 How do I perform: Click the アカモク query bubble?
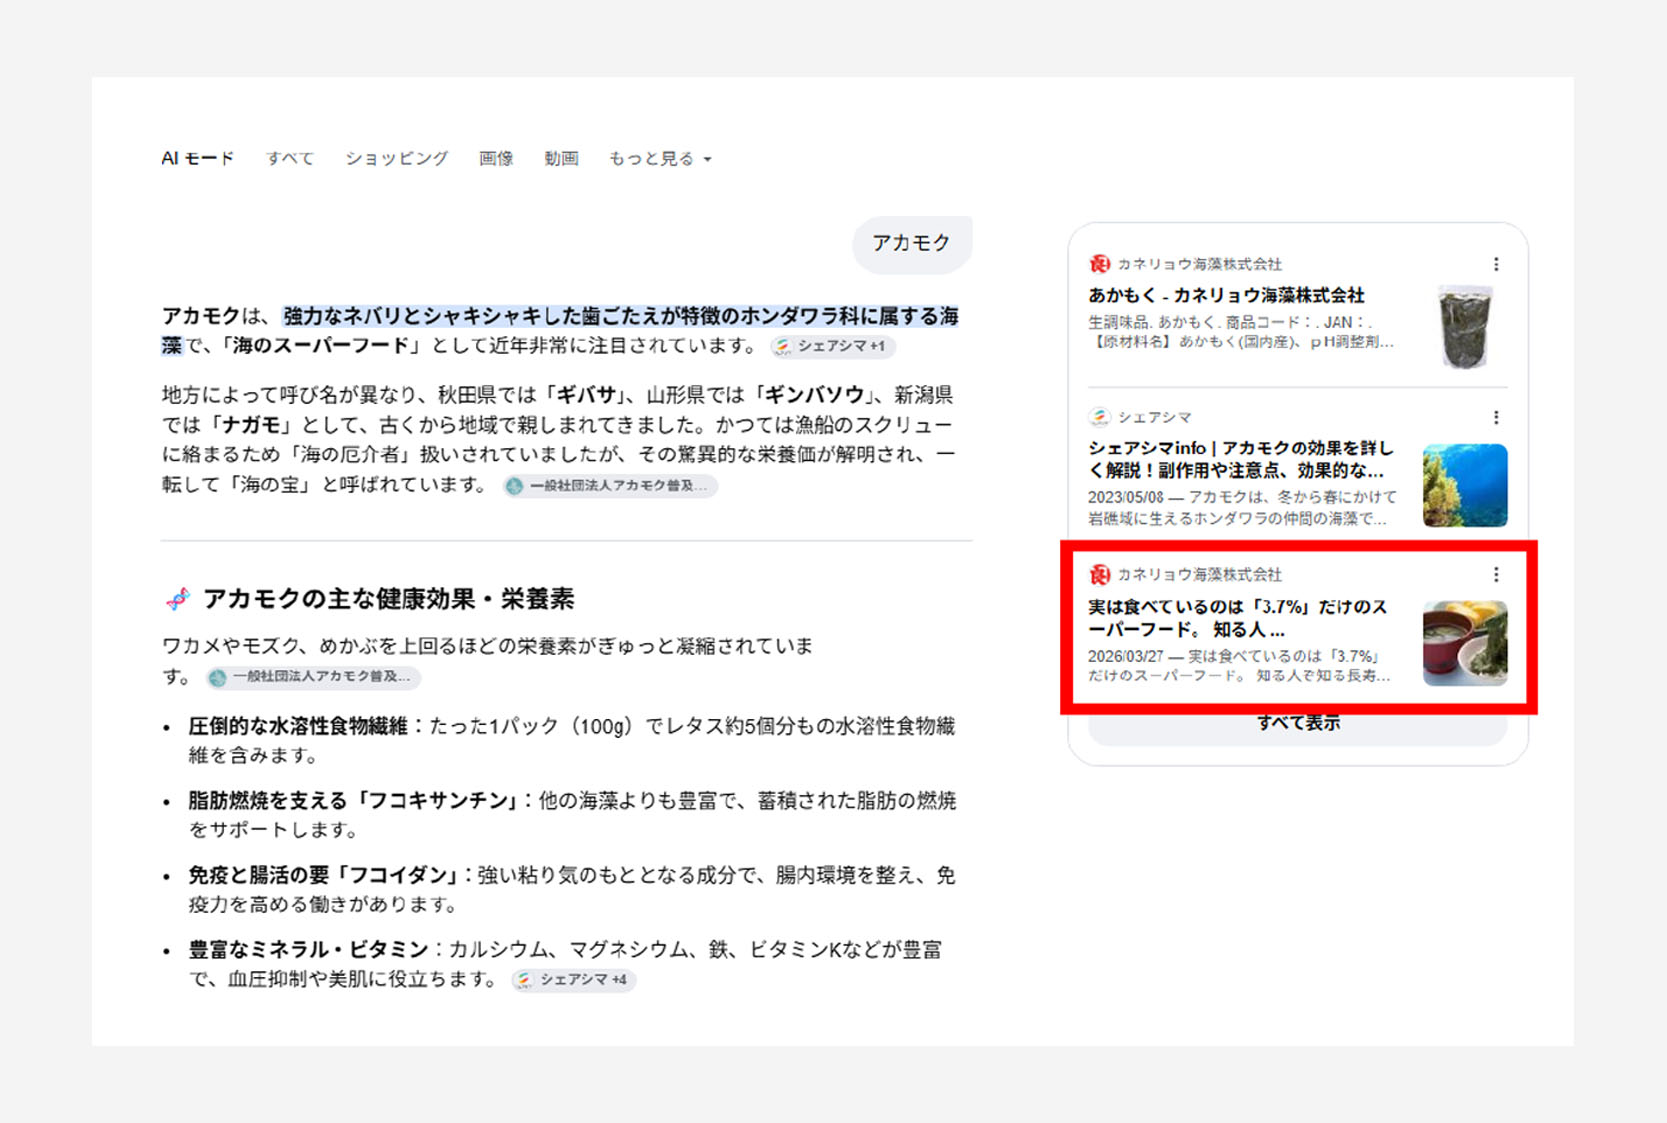coord(911,243)
